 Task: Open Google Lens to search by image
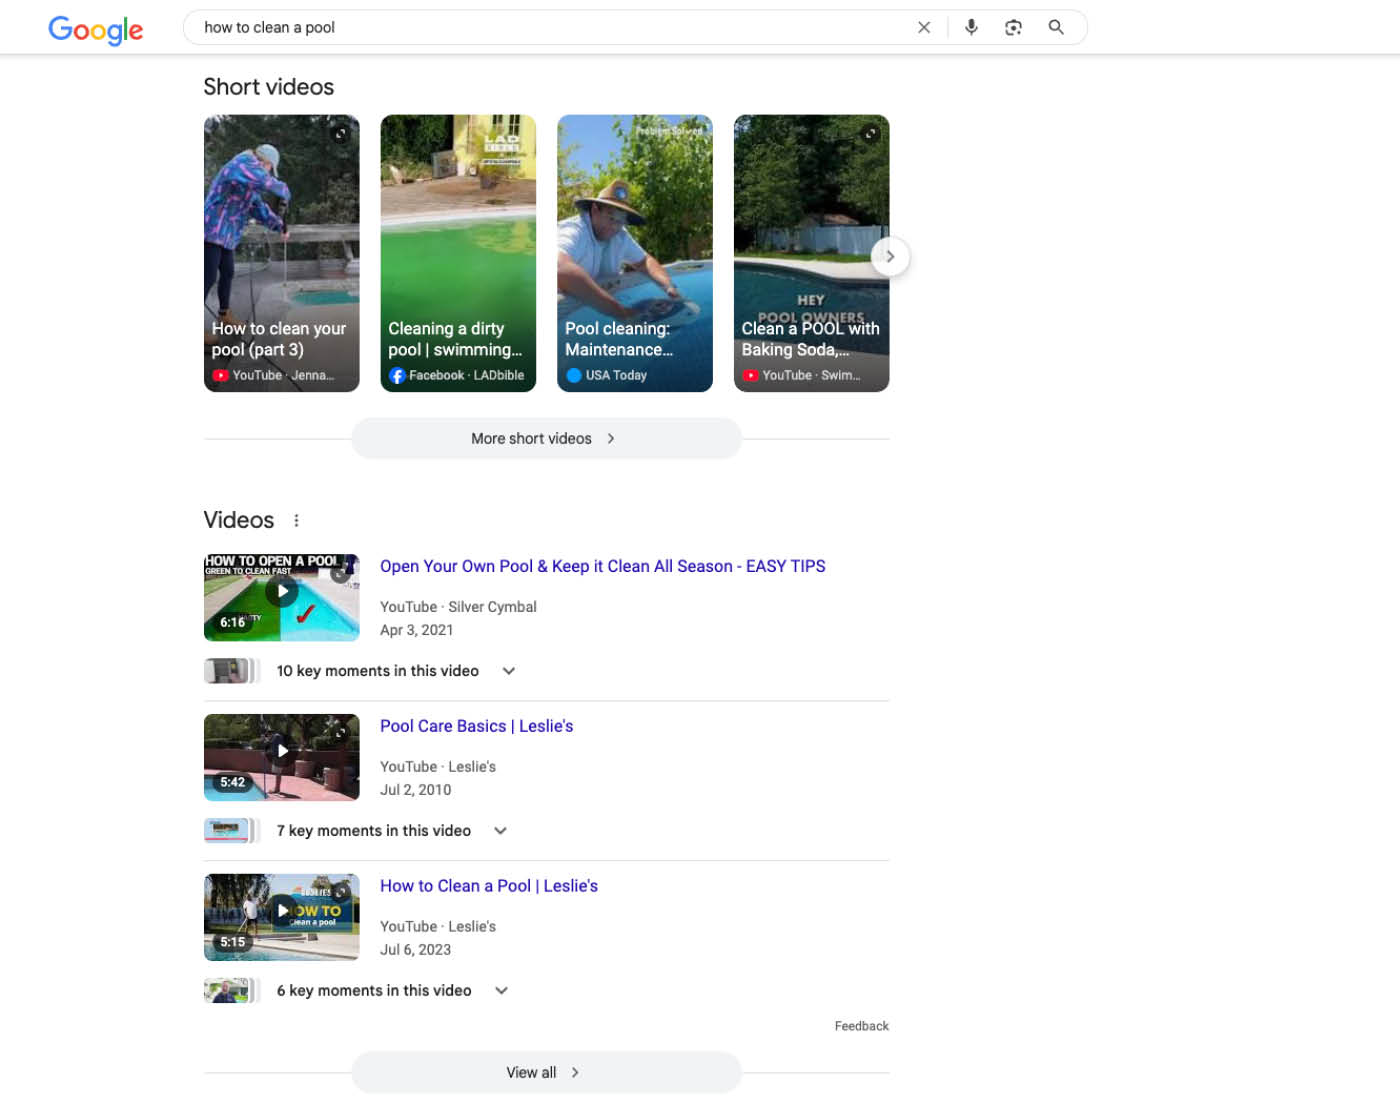(x=1013, y=27)
